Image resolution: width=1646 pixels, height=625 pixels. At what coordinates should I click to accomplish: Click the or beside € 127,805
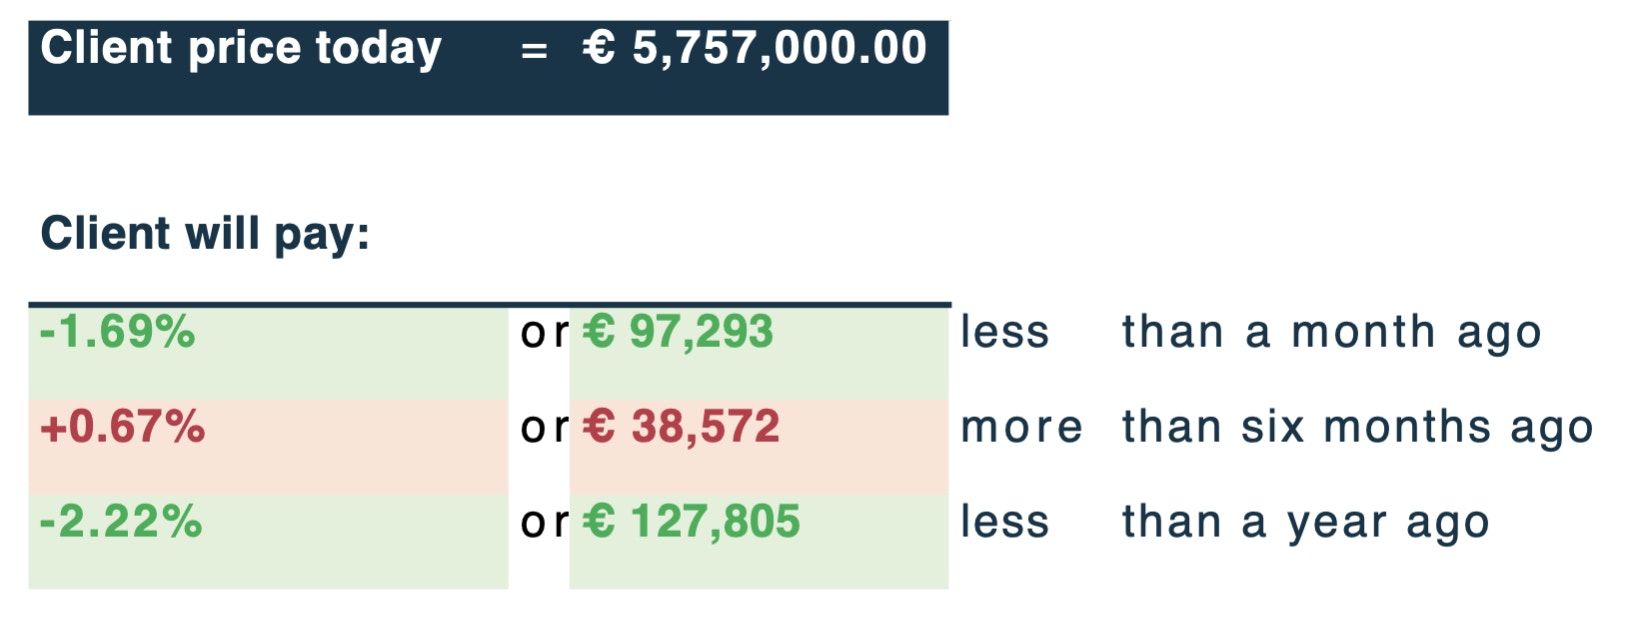point(544,523)
